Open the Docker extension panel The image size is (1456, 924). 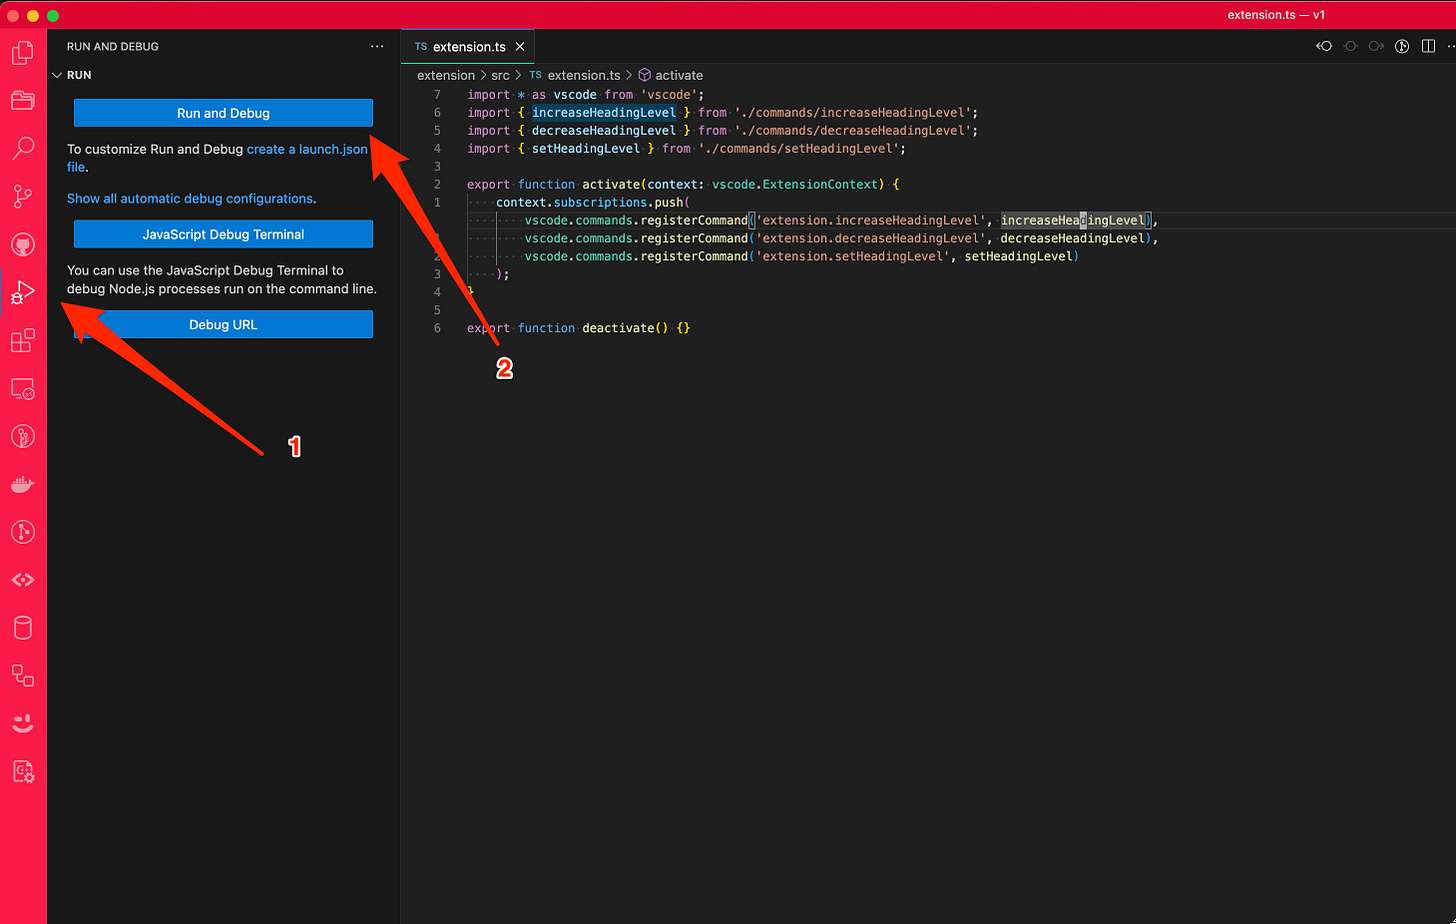[22, 484]
